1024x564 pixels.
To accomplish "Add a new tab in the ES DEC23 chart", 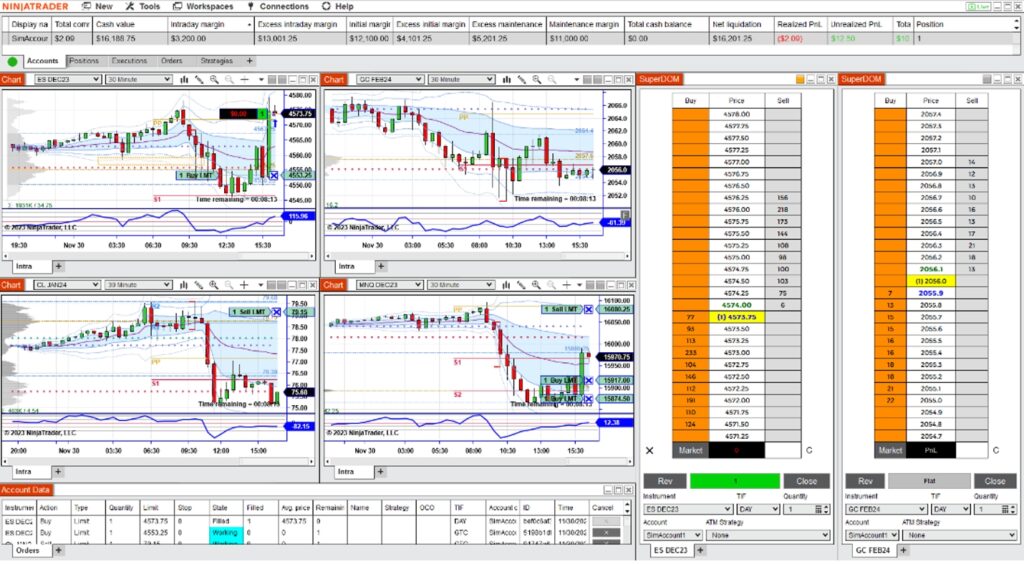I will pos(58,266).
